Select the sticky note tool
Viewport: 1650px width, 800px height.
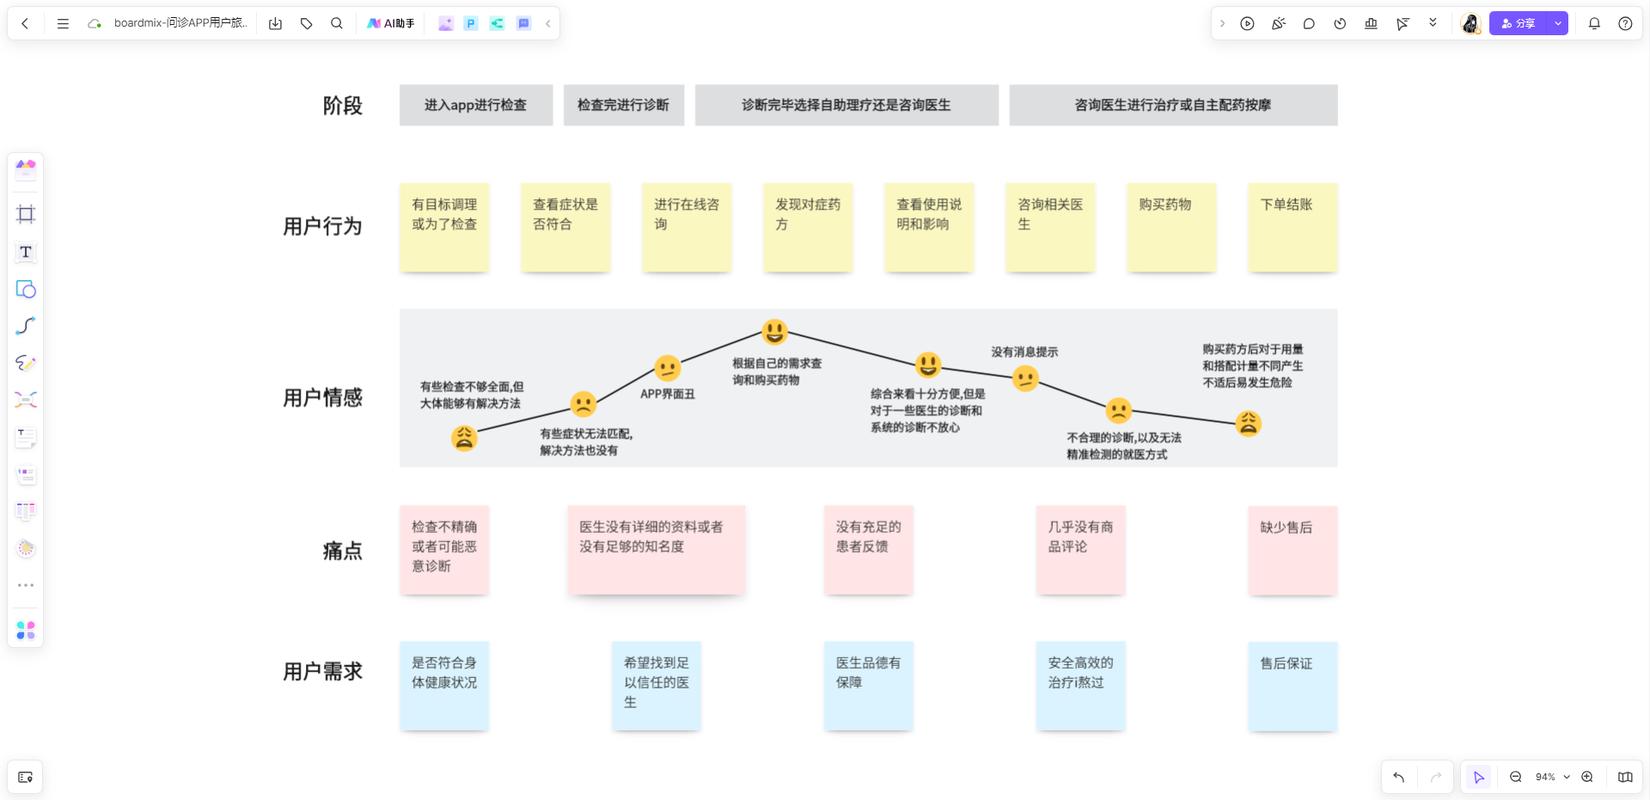[x=26, y=437]
